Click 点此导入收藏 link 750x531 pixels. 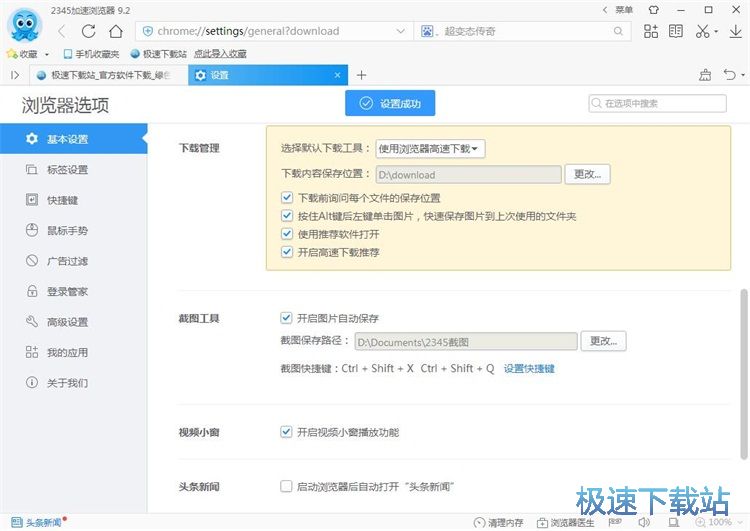(220, 54)
